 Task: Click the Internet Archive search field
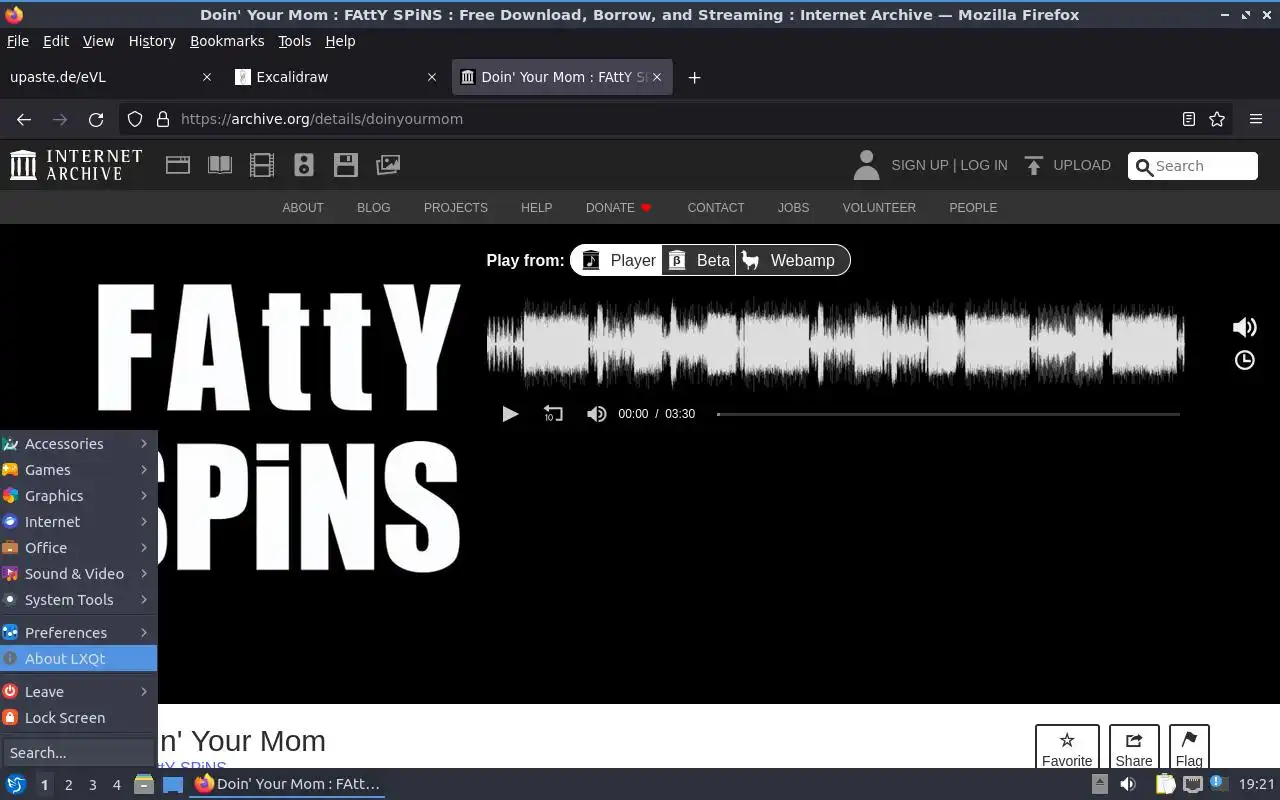pyautogui.click(x=1193, y=166)
